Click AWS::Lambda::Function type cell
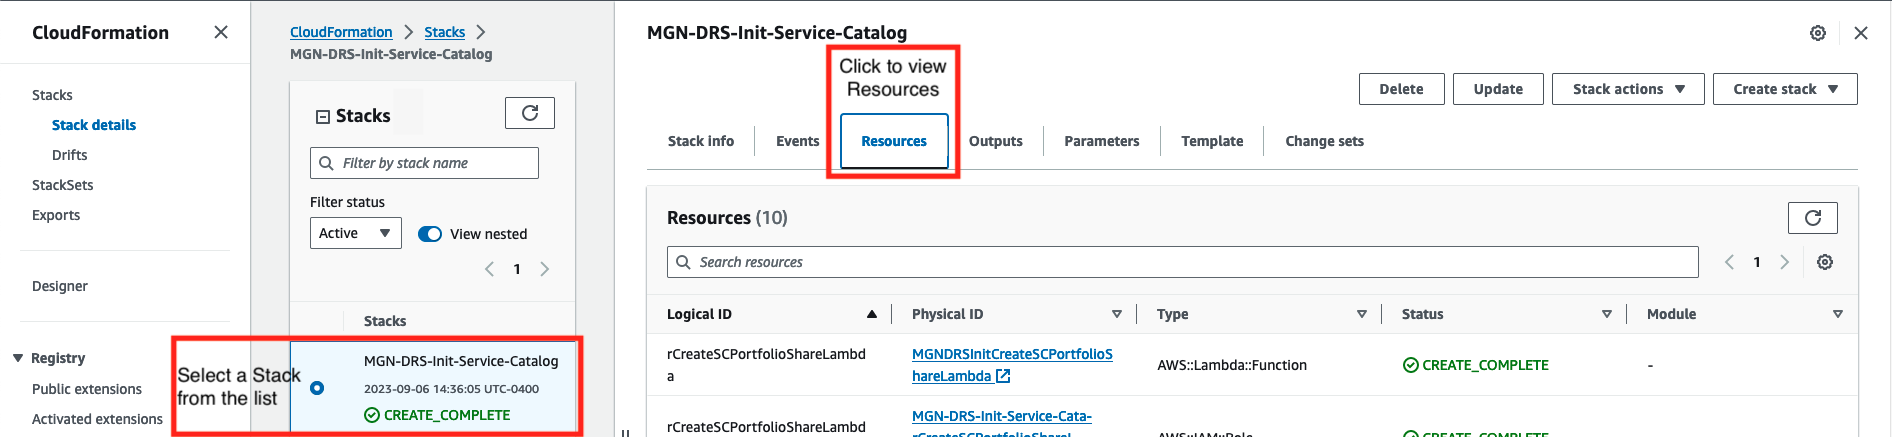1892x437 pixels. pos(1232,365)
